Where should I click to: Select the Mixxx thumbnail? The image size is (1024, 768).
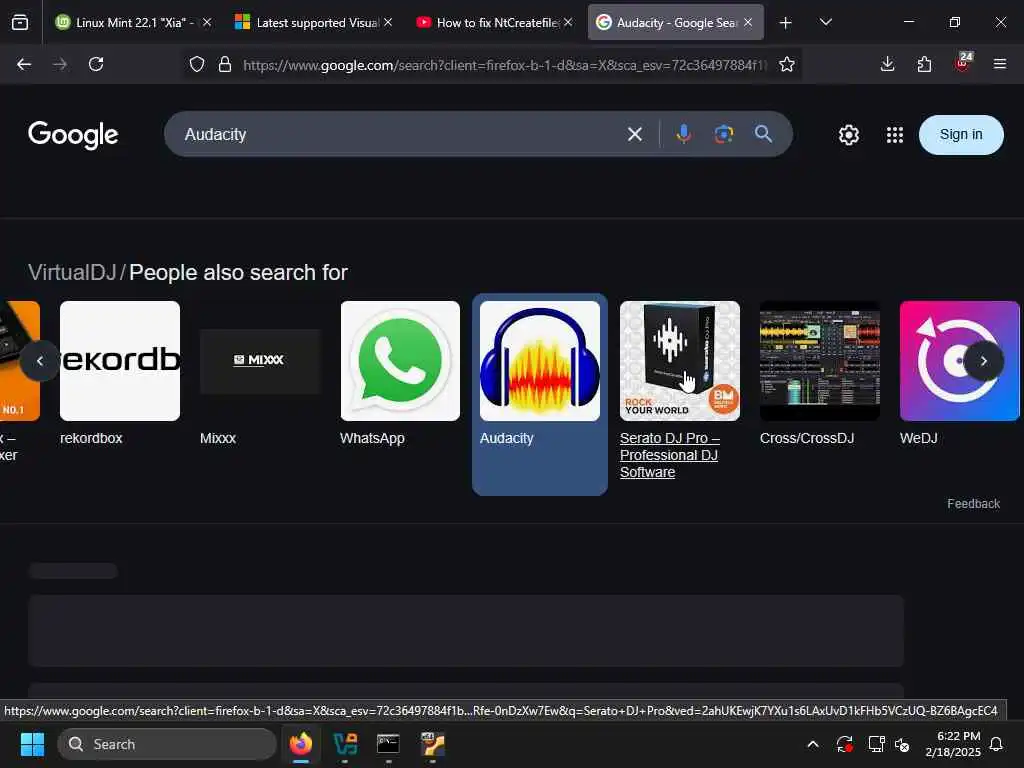(260, 360)
